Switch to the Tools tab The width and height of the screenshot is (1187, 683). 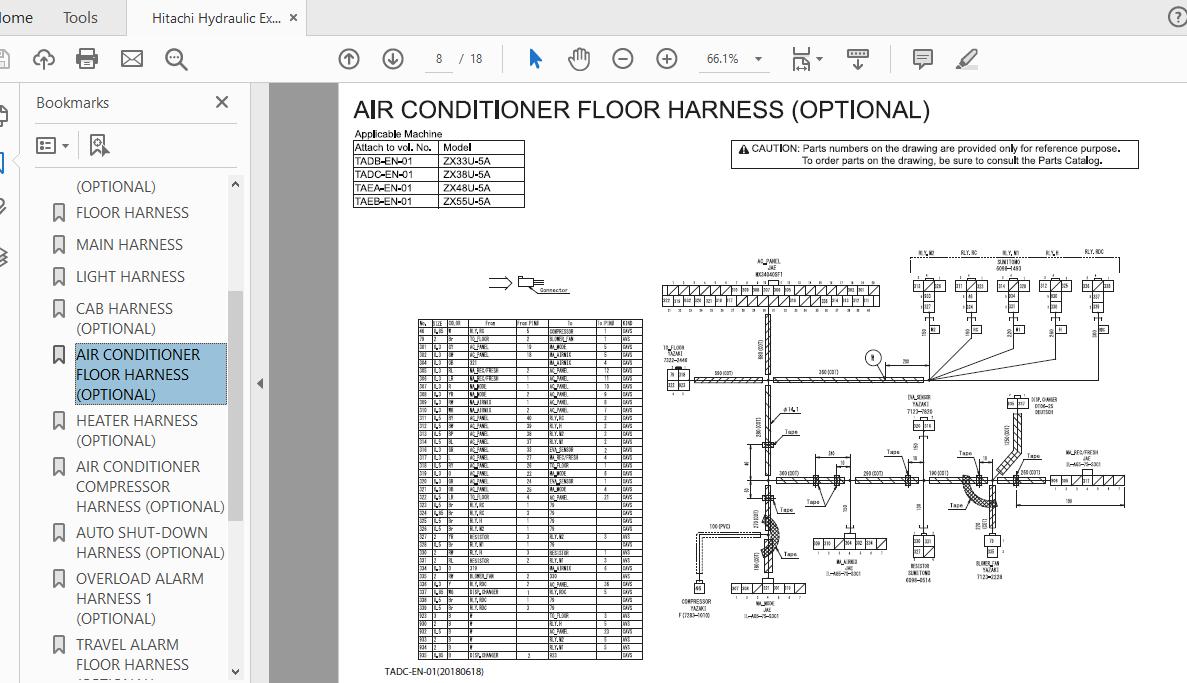pos(80,17)
